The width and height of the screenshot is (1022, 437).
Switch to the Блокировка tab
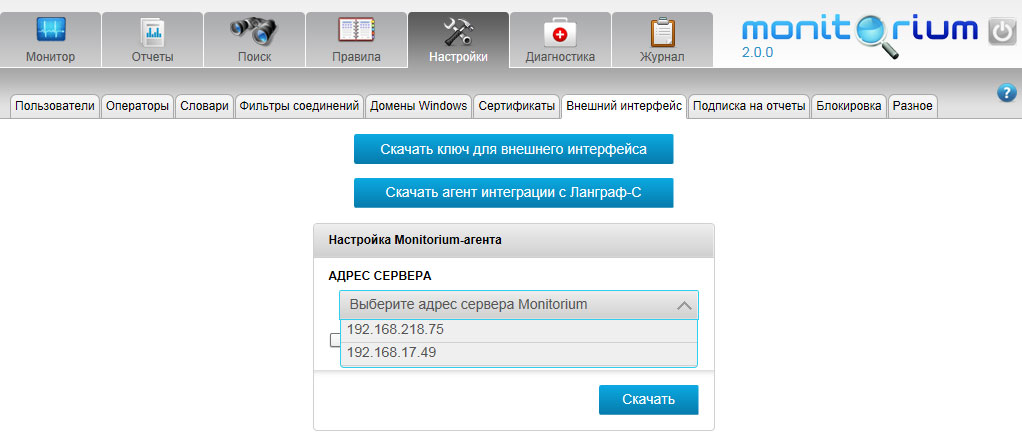click(x=850, y=106)
